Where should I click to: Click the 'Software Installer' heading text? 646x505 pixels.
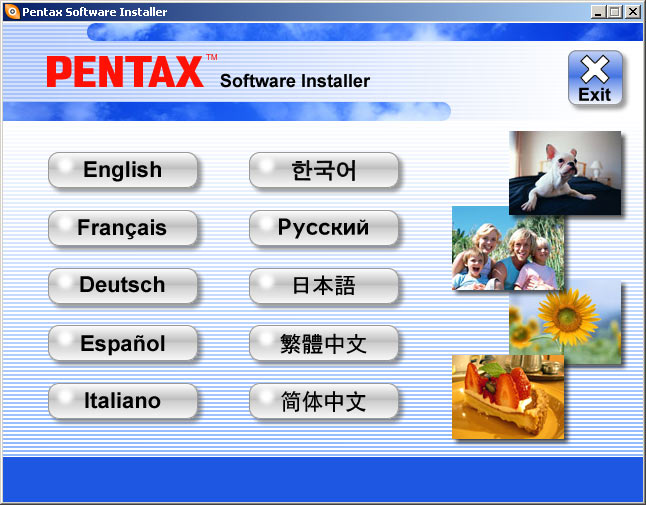tap(295, 81)
